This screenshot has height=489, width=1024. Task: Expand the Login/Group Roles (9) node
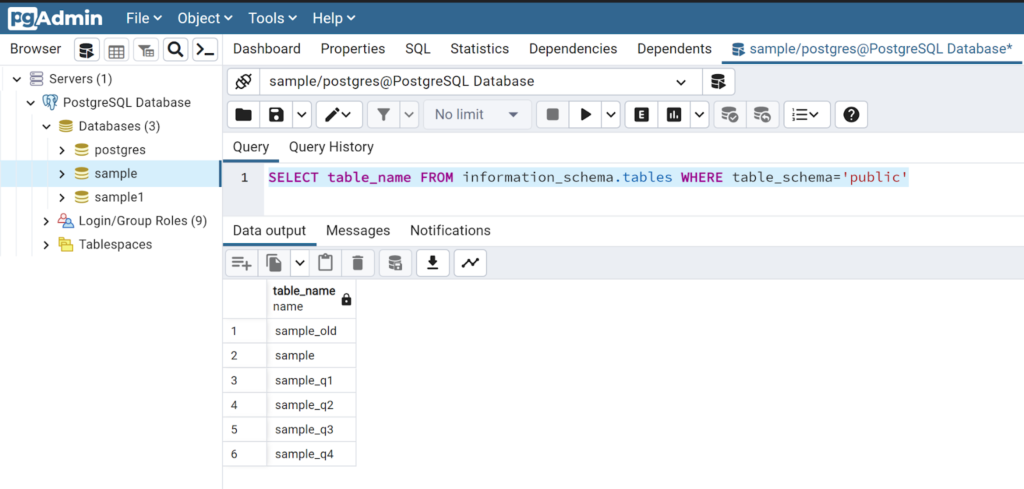(x=46, y=221)
